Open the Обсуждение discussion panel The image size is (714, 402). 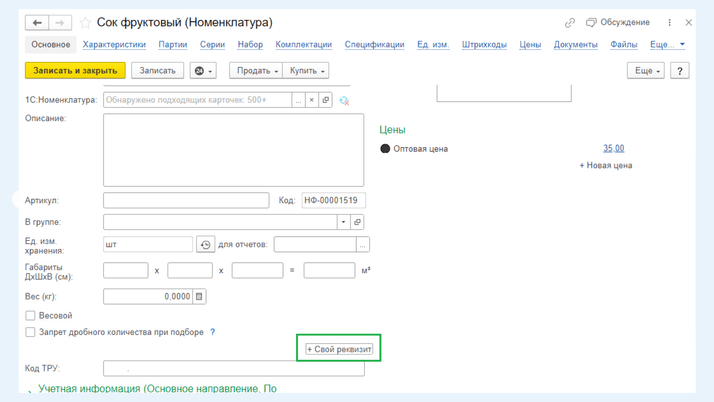(x=618, y=22)
